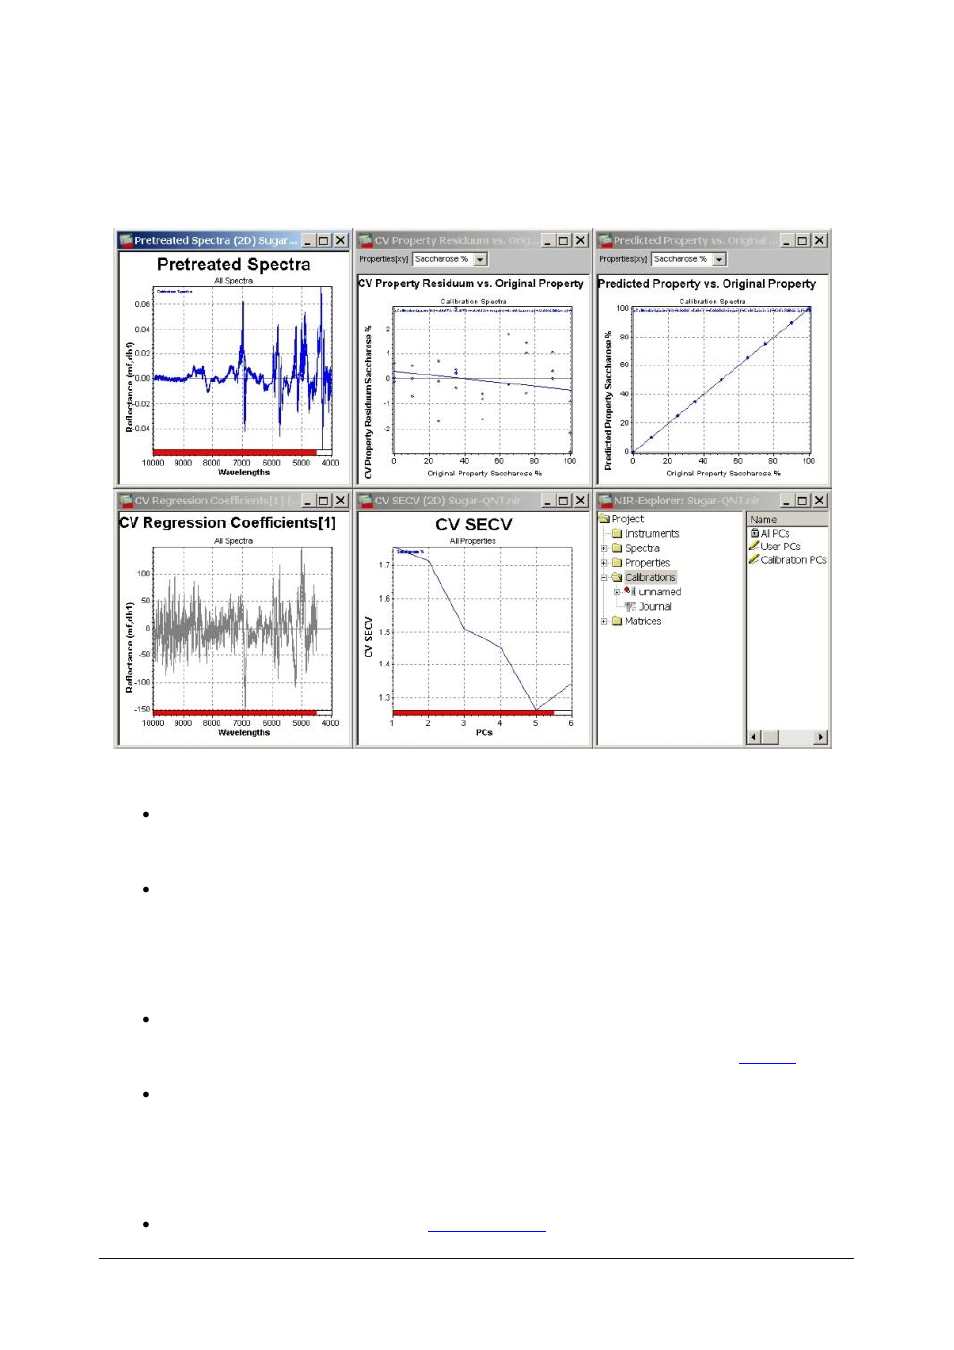Click the CV Property Residuum window icon
This screenshot has height=1350, width=954.
click(x=366, y=240)
